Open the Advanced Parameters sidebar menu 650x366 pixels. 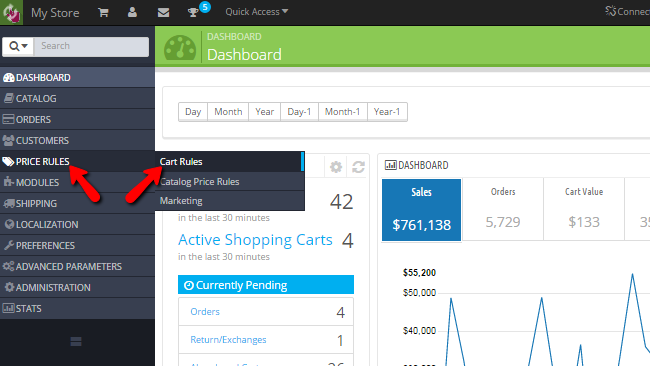coord(78,267)
